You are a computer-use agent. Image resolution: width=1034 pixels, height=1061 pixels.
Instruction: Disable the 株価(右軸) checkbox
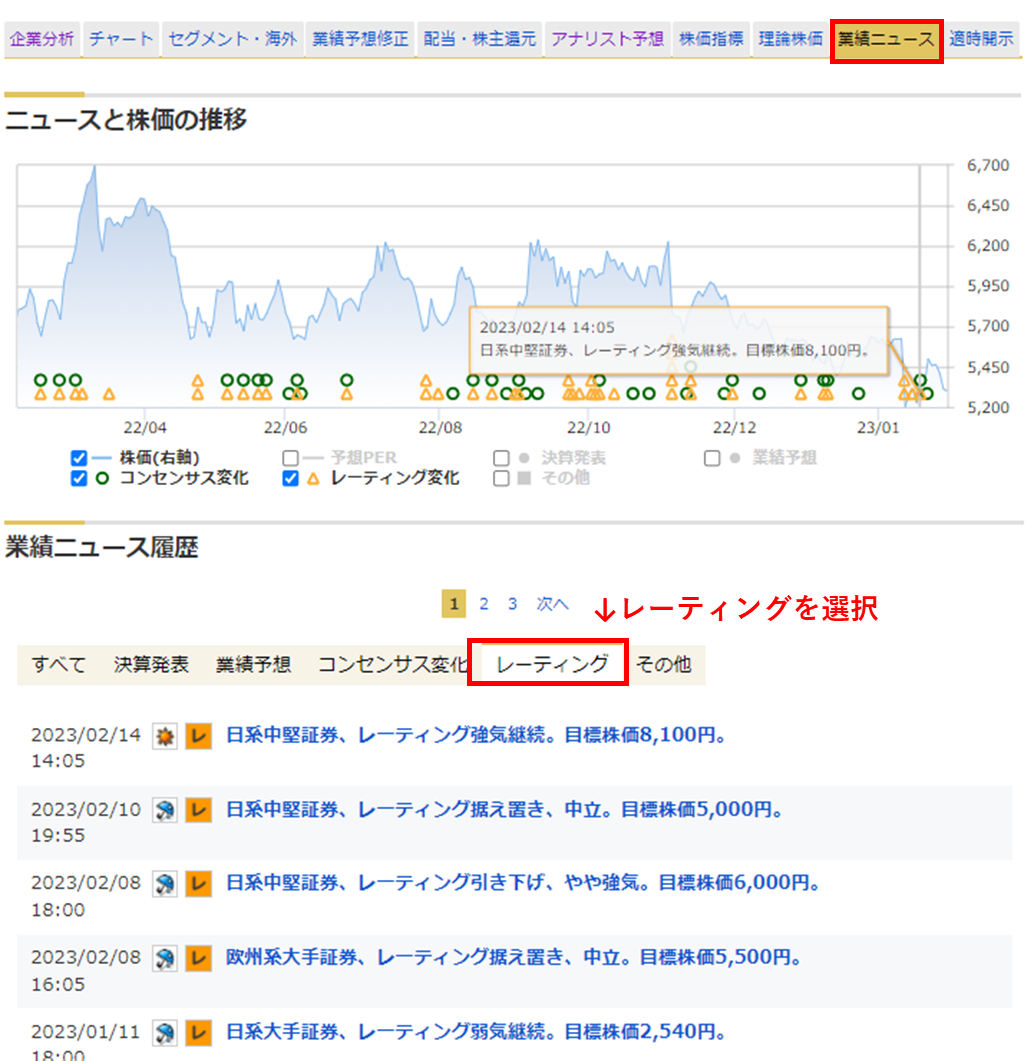[78, 458]
